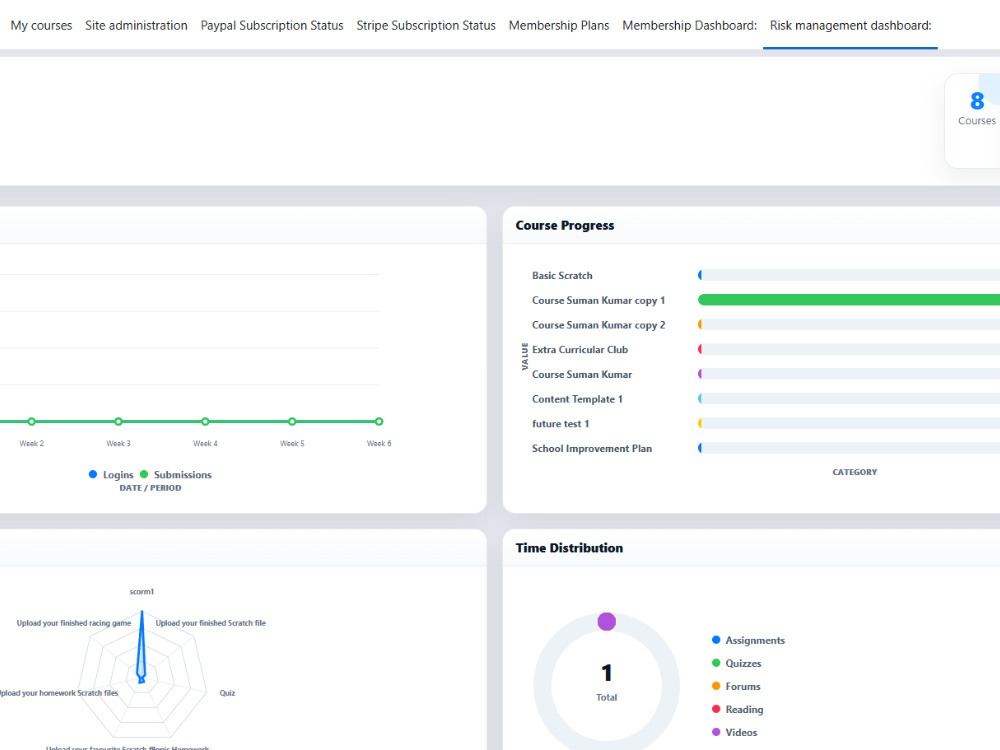
Task: Toggle Quizzes in Time Distribution legend
Action: [737, 663]
